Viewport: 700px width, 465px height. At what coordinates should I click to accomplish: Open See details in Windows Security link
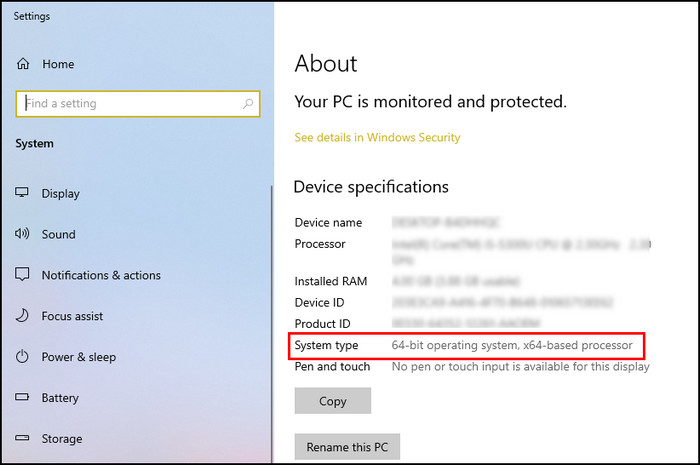tap(377, 137)
